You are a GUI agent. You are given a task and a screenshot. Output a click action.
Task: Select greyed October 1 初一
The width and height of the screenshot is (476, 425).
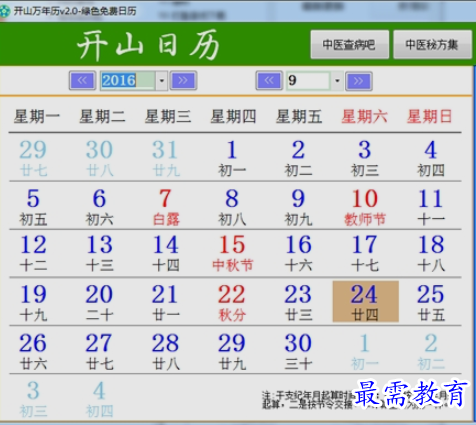pos(365,351)
